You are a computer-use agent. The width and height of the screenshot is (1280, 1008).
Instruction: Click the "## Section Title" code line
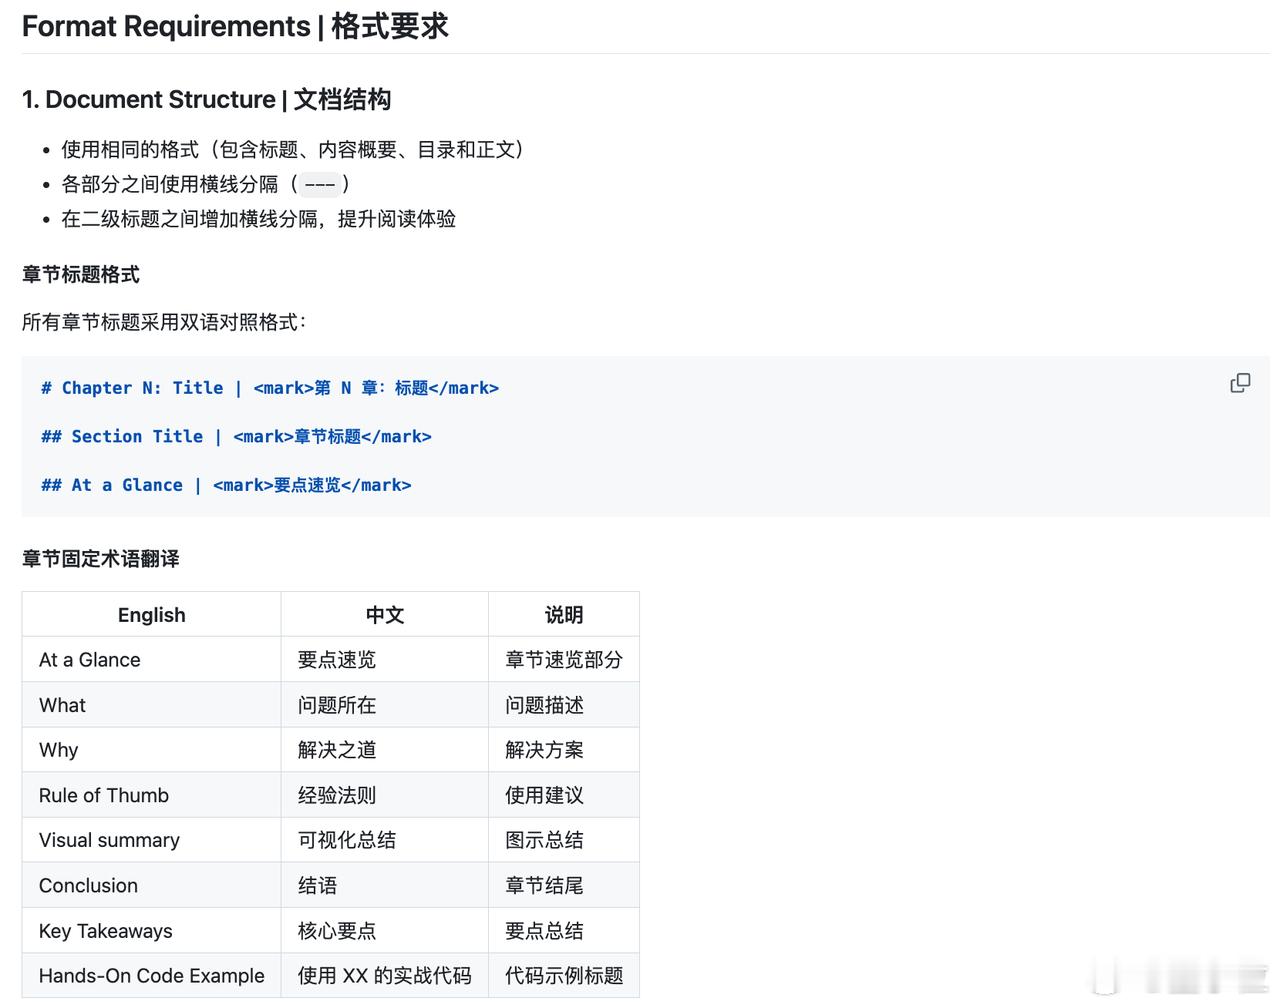(236, 437)
